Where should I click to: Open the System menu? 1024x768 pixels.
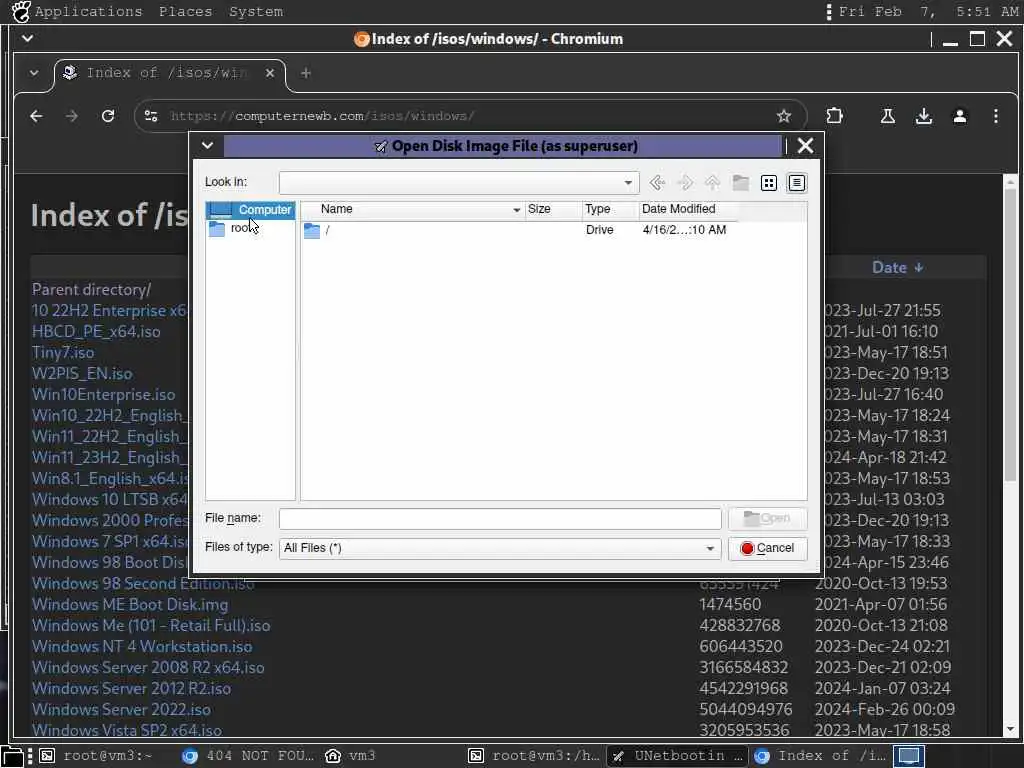pos(255,11)
